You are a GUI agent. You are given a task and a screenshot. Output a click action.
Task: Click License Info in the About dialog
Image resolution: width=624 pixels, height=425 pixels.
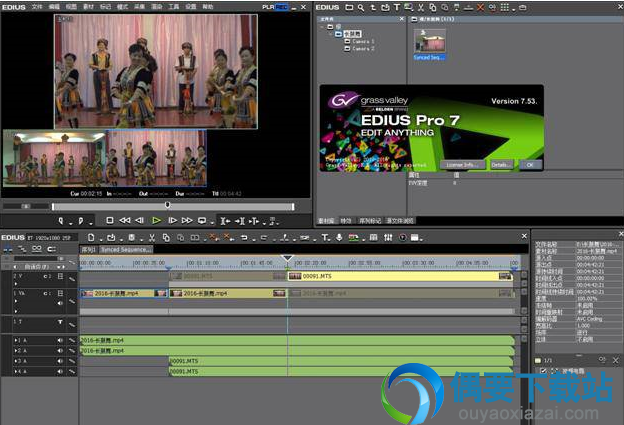[x=463, y=165]
